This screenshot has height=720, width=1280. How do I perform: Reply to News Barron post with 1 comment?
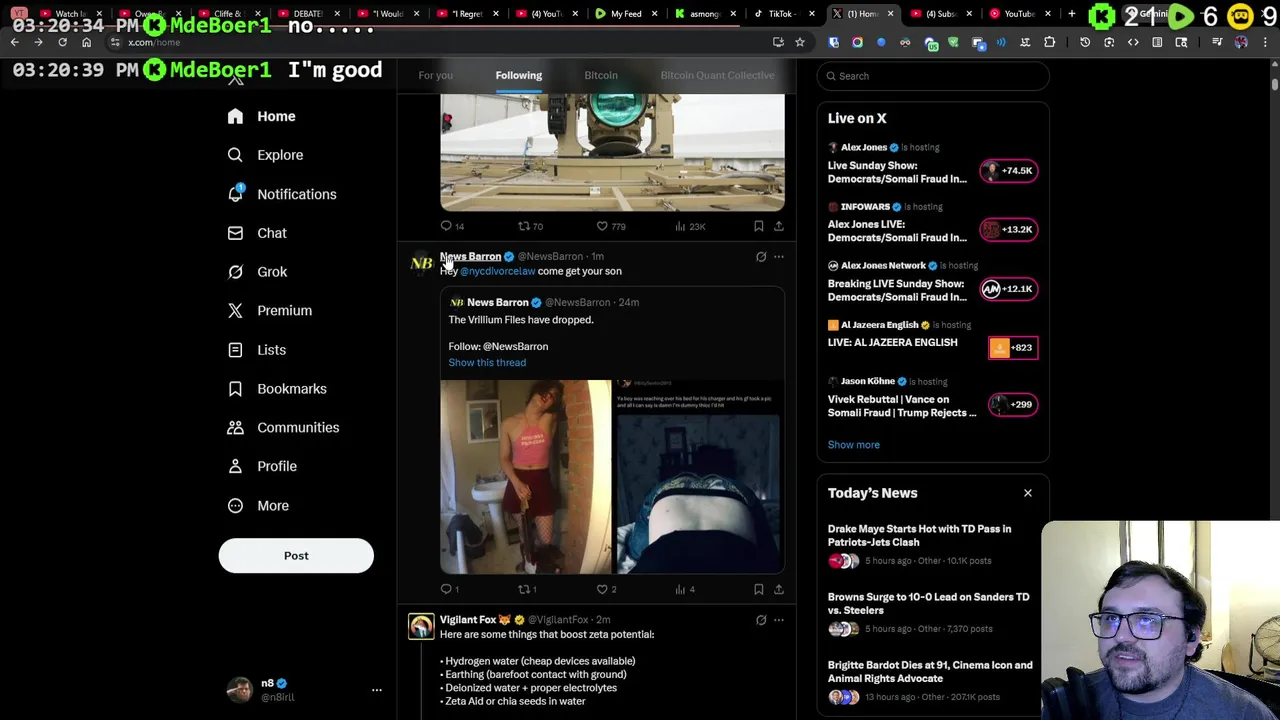[450, 589]
